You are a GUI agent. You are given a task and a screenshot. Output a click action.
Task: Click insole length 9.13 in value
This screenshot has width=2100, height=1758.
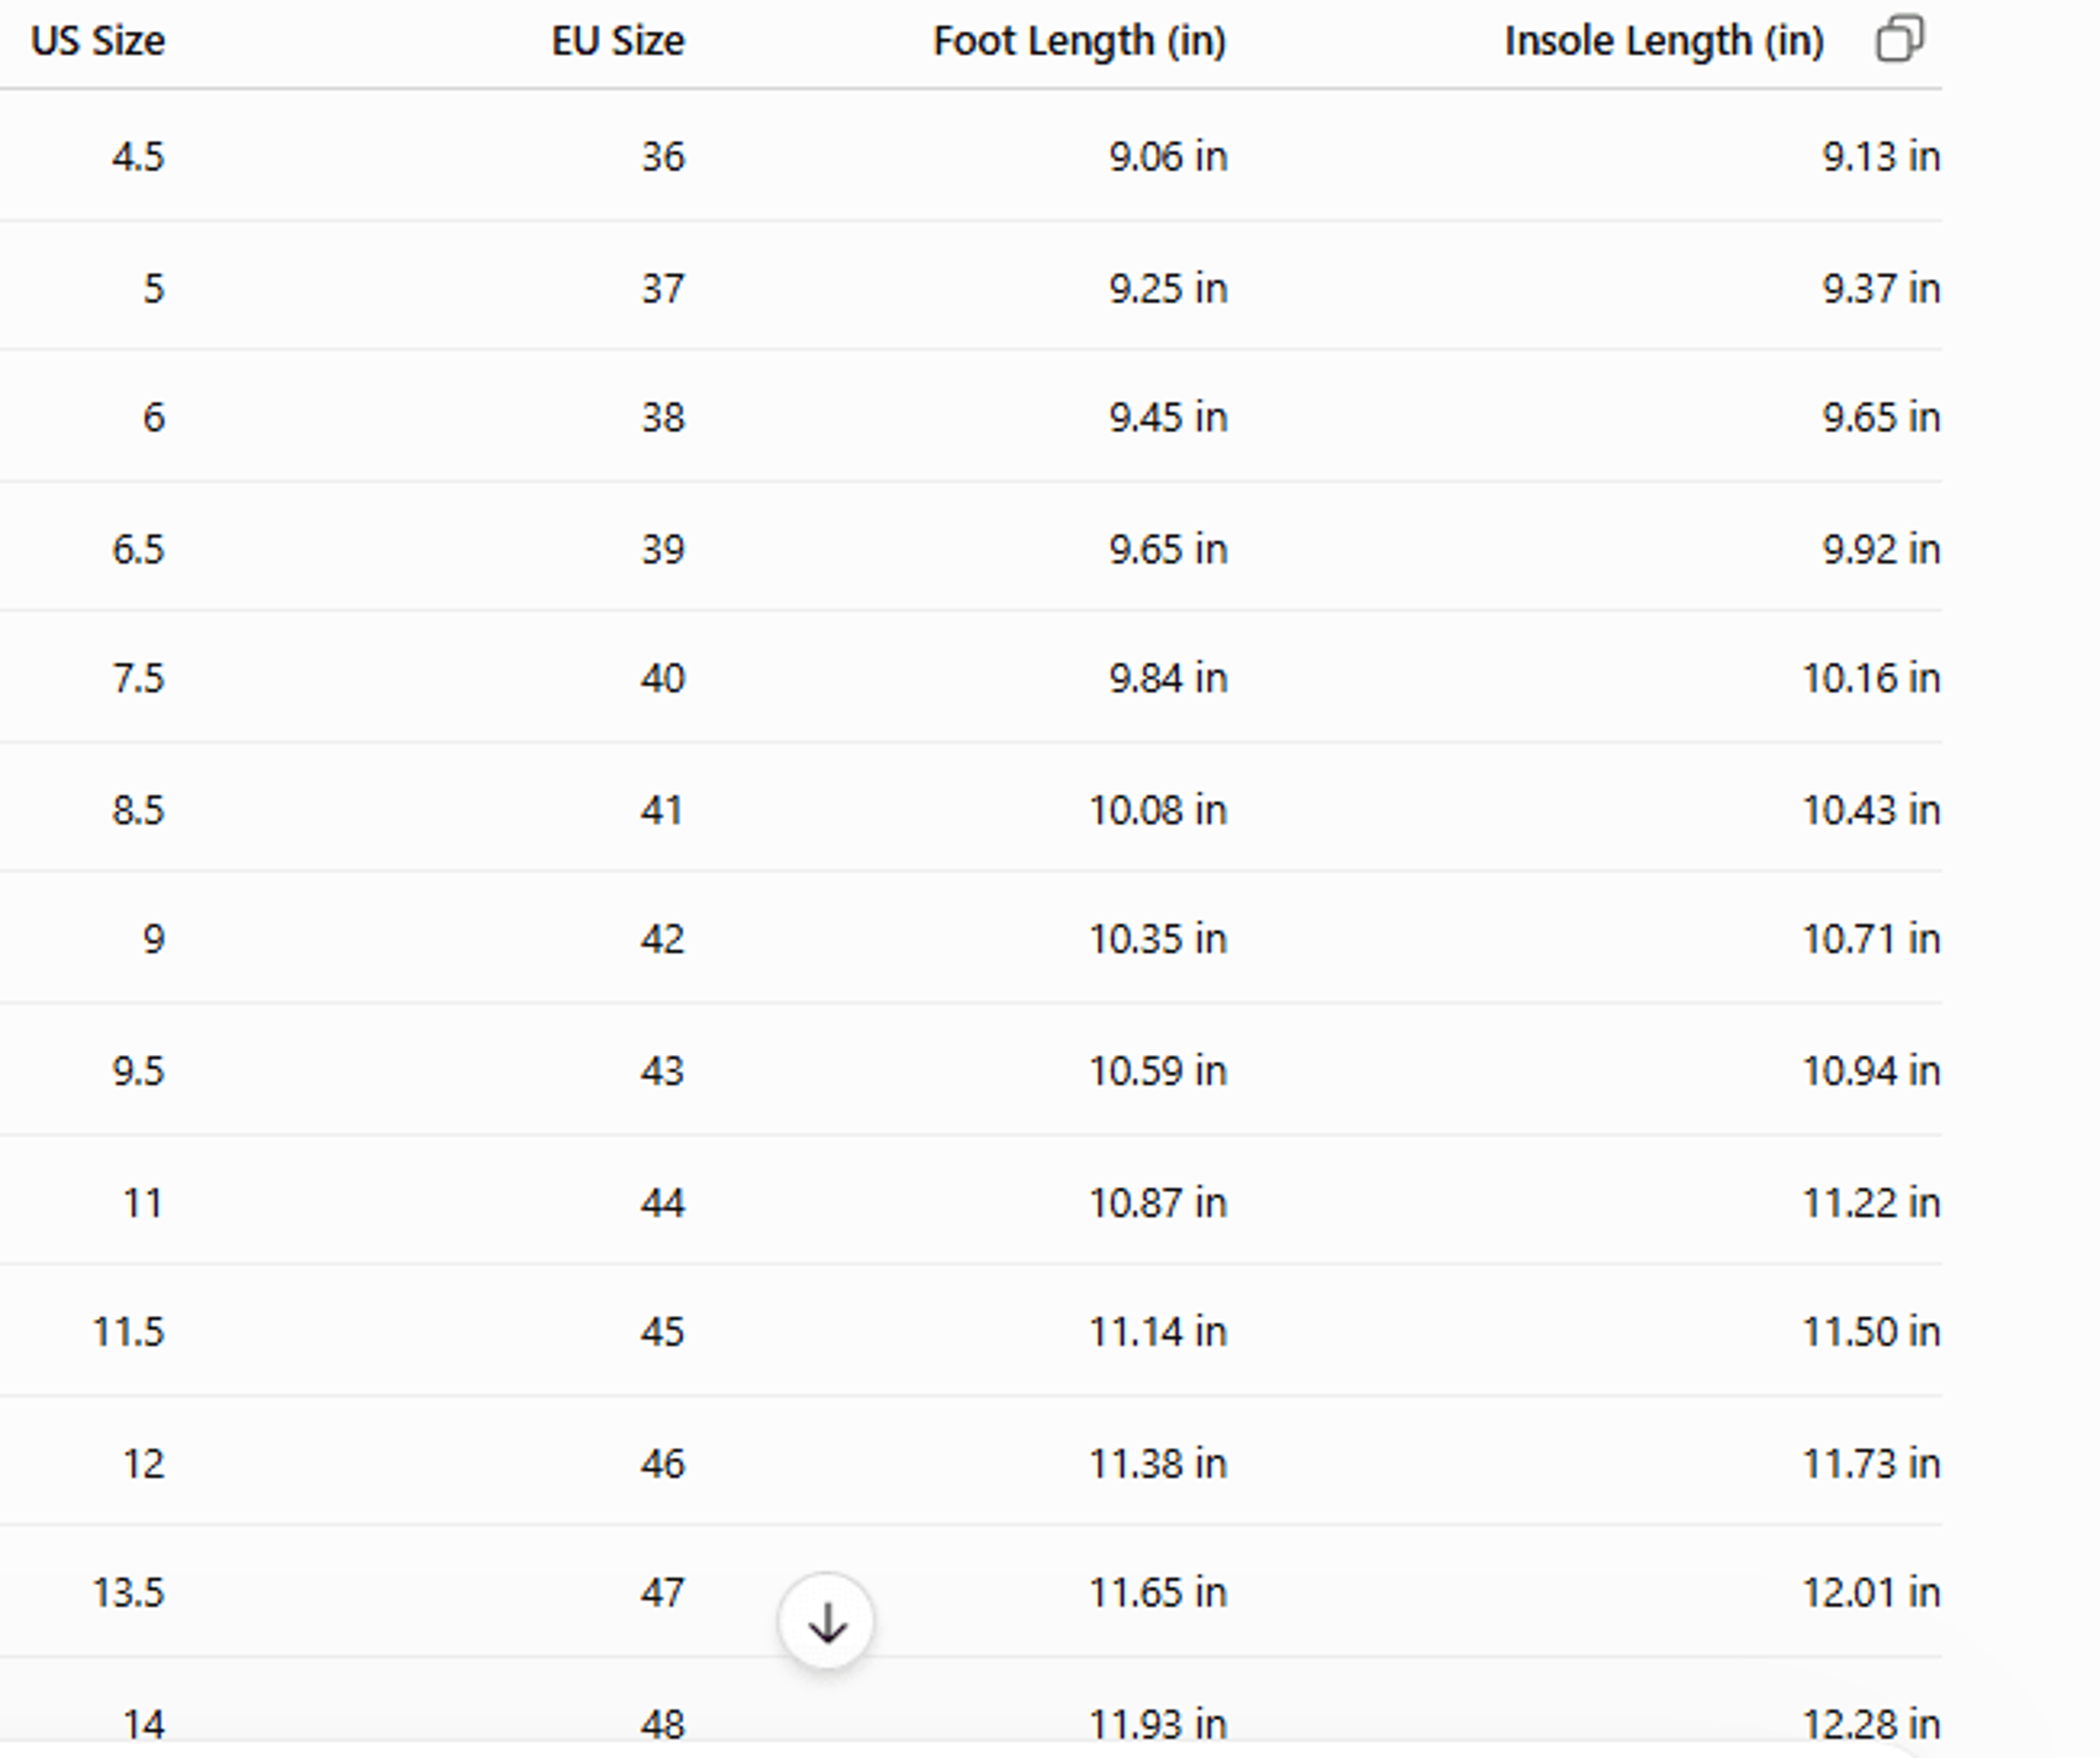pyautogui.click(x=1881, y=157)
